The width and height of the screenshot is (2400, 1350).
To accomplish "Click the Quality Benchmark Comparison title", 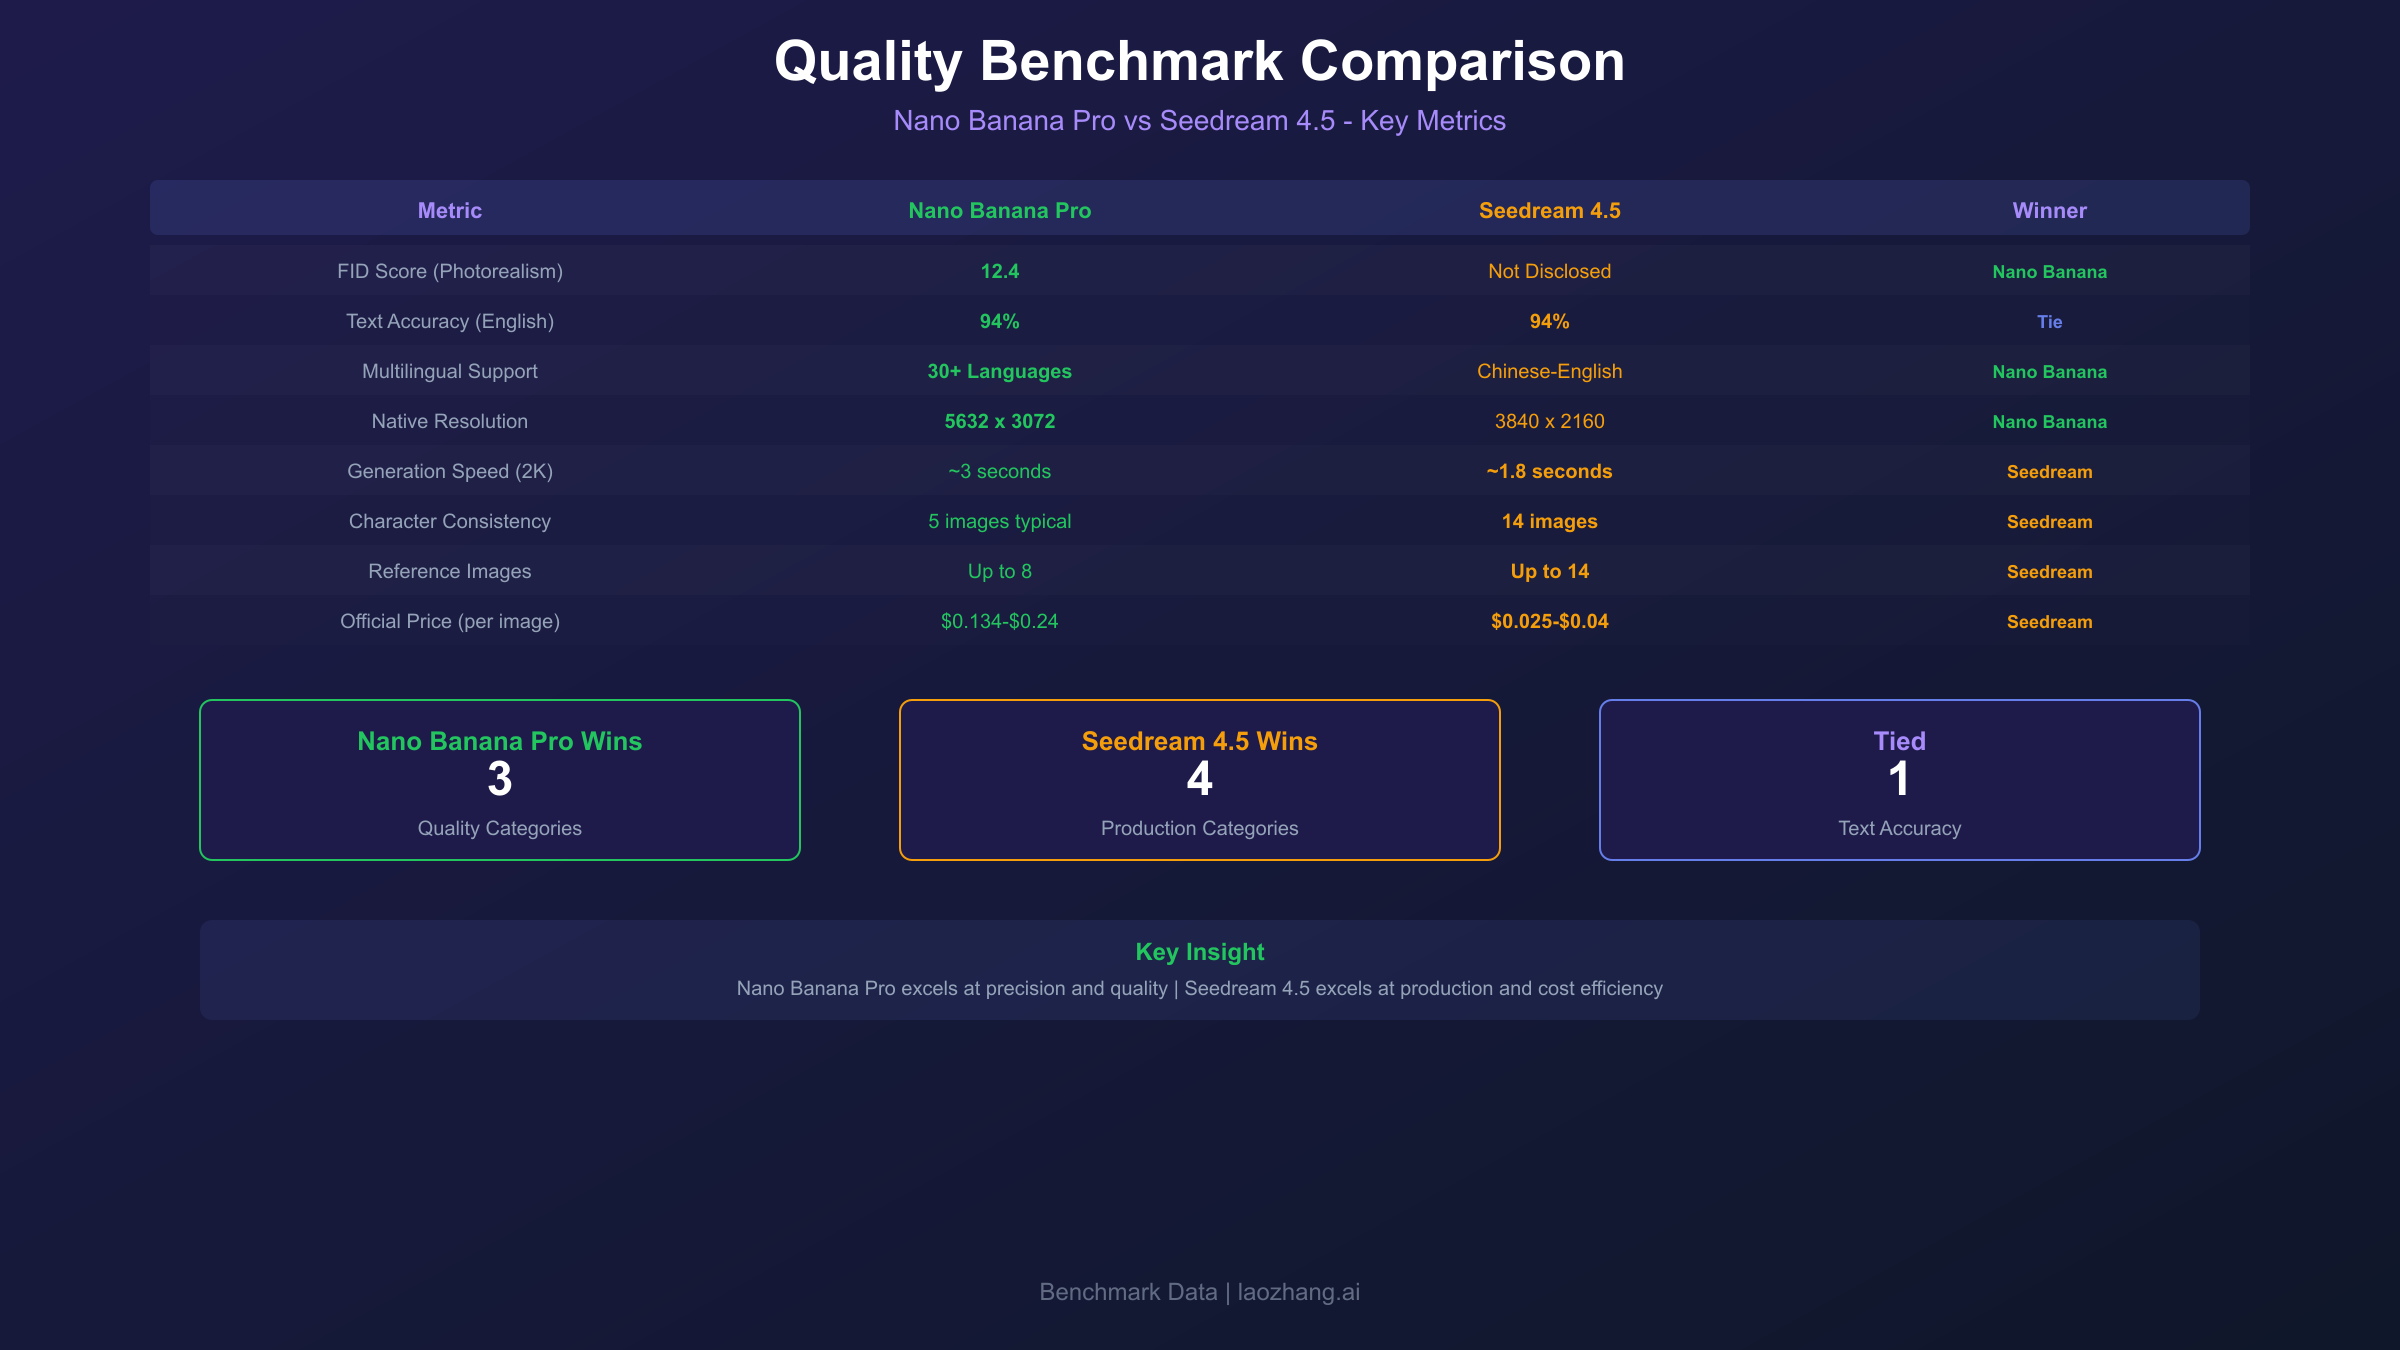I will (x=1199, y=61).
